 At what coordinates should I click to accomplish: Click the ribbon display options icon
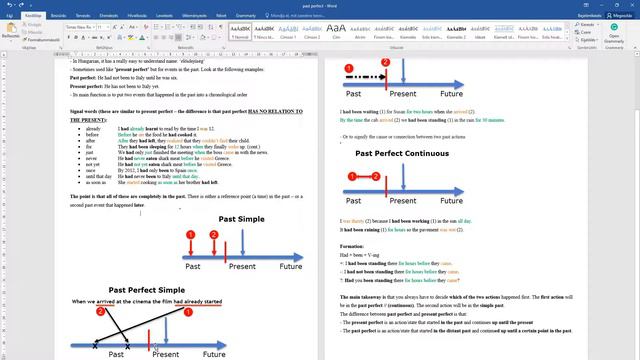click(x=586, y=5)
